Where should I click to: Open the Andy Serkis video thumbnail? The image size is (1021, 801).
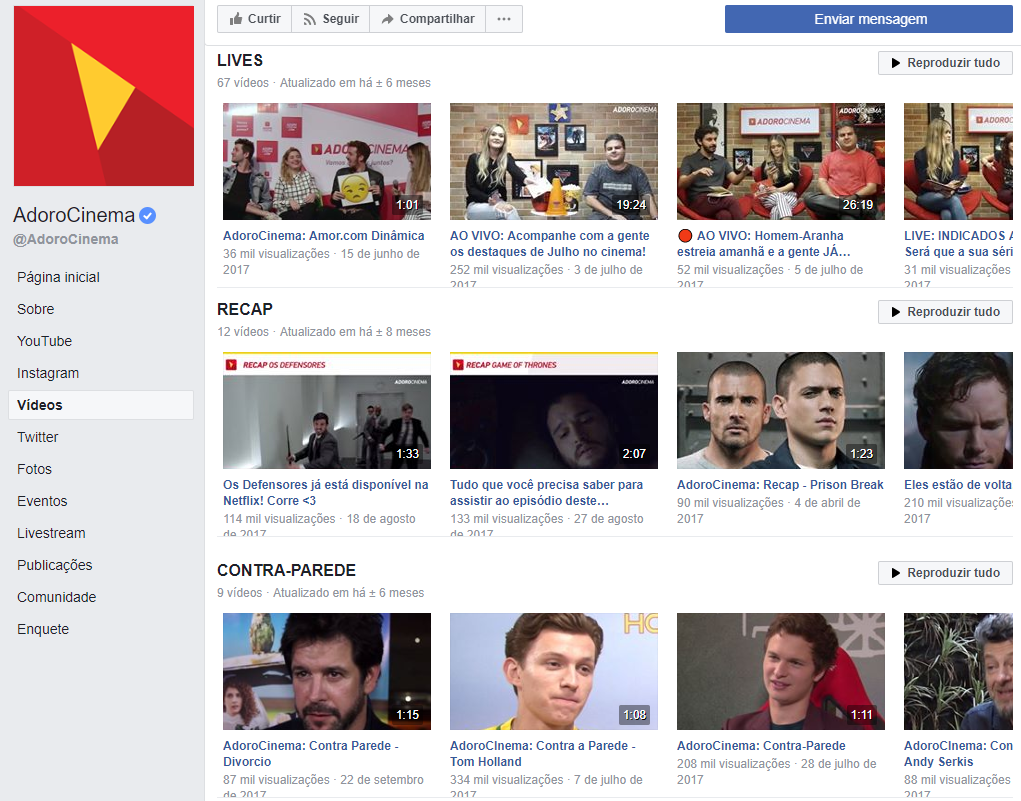click(x=958, y=671)
